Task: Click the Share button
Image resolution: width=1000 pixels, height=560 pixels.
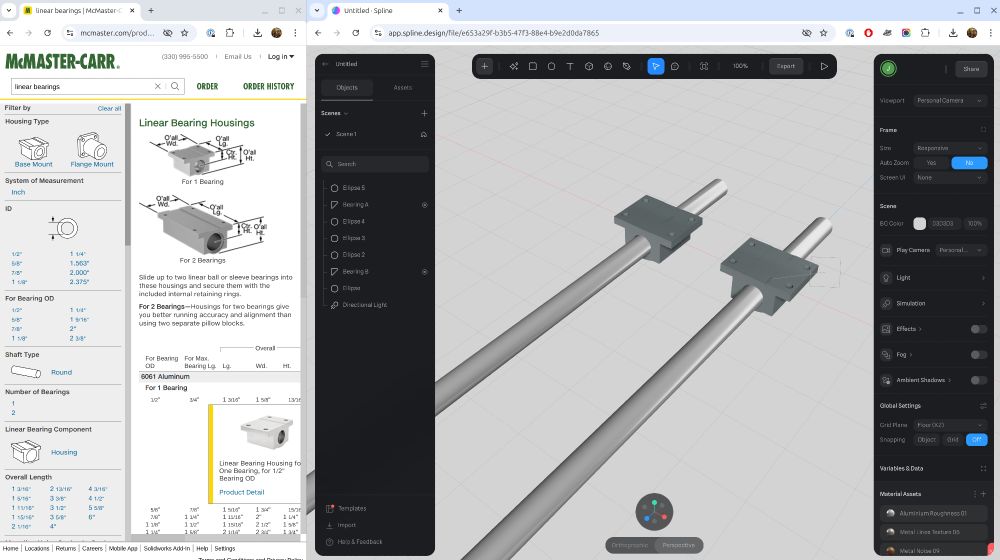Action: pos(971,69)
